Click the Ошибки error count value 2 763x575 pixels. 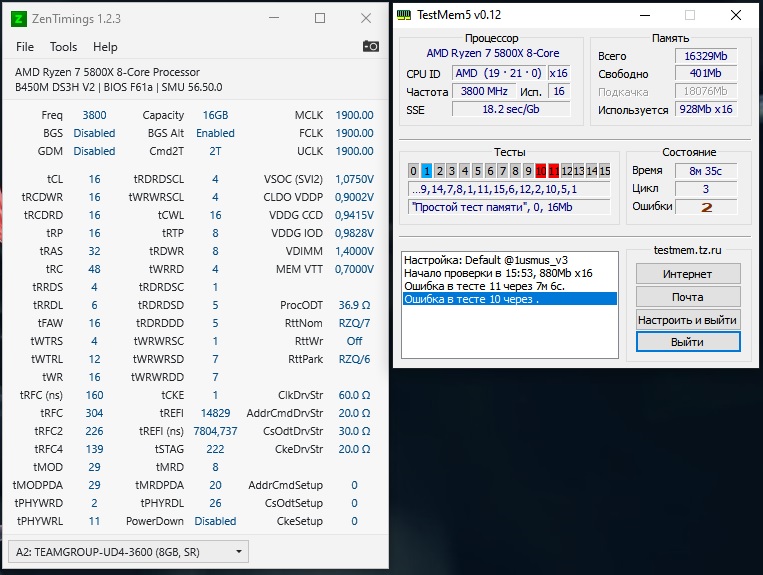coord(706,207)
